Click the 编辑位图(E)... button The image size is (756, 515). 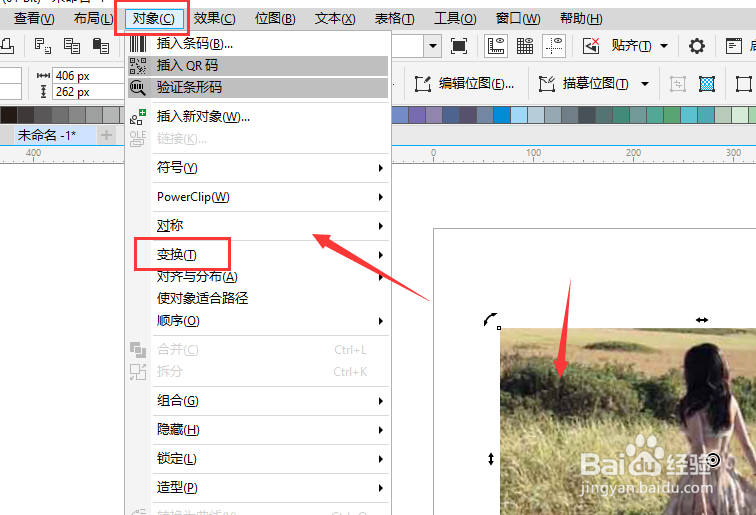tap(464, 84)
